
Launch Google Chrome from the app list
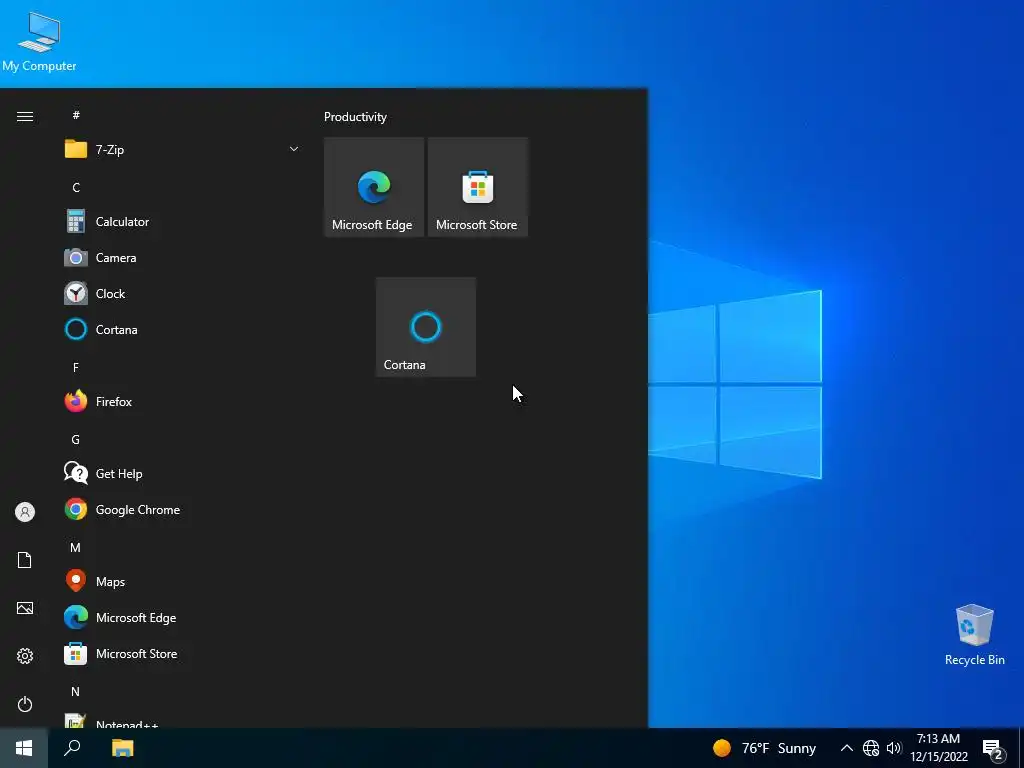click(182, 509)
